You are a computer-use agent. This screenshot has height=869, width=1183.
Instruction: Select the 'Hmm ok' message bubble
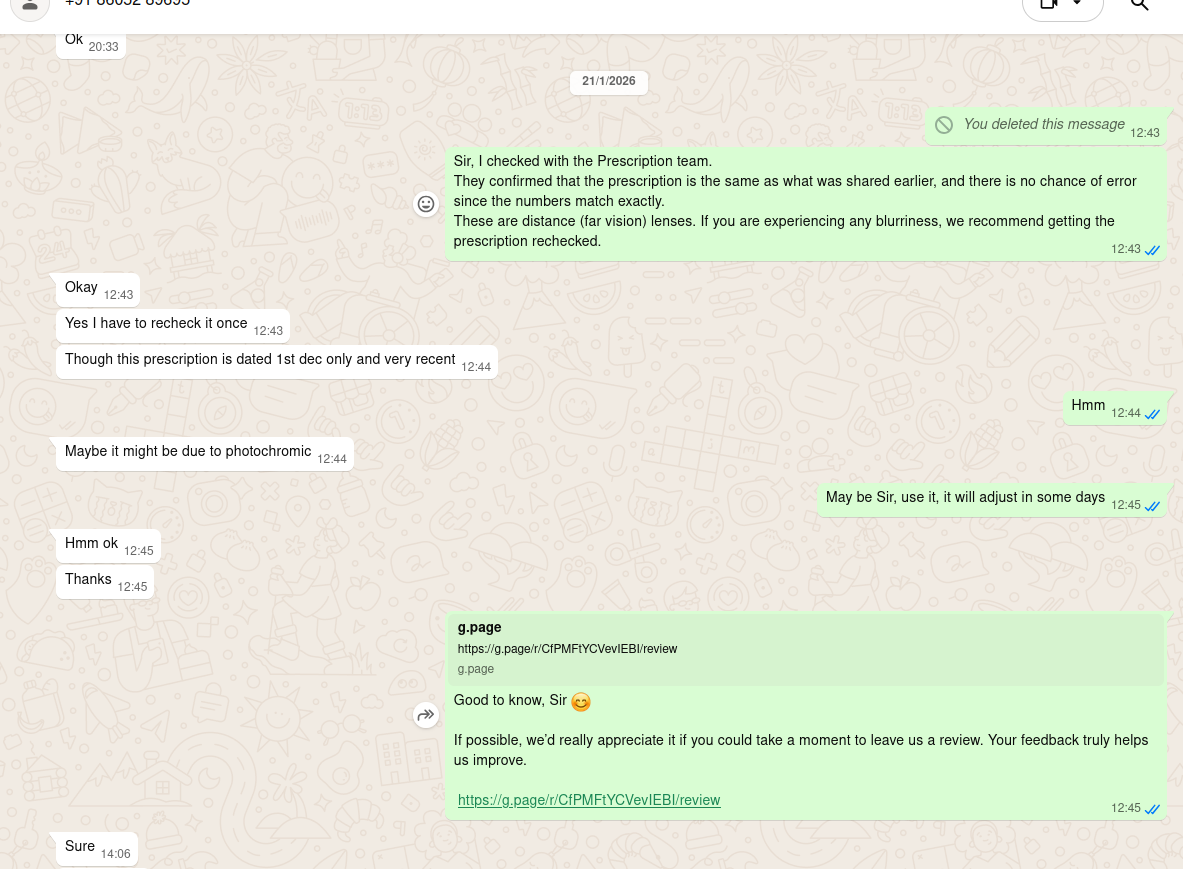pos(108,545)
